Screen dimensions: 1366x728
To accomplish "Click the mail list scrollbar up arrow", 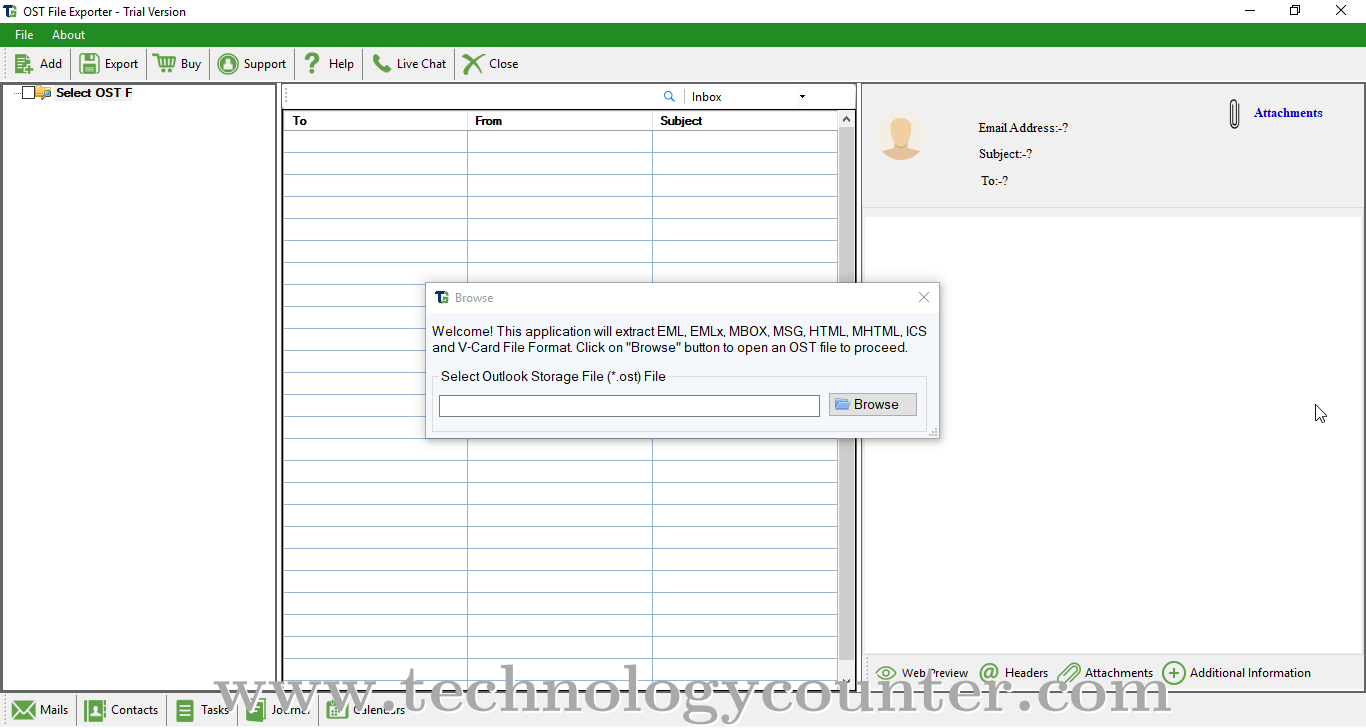I will (847, 120).
